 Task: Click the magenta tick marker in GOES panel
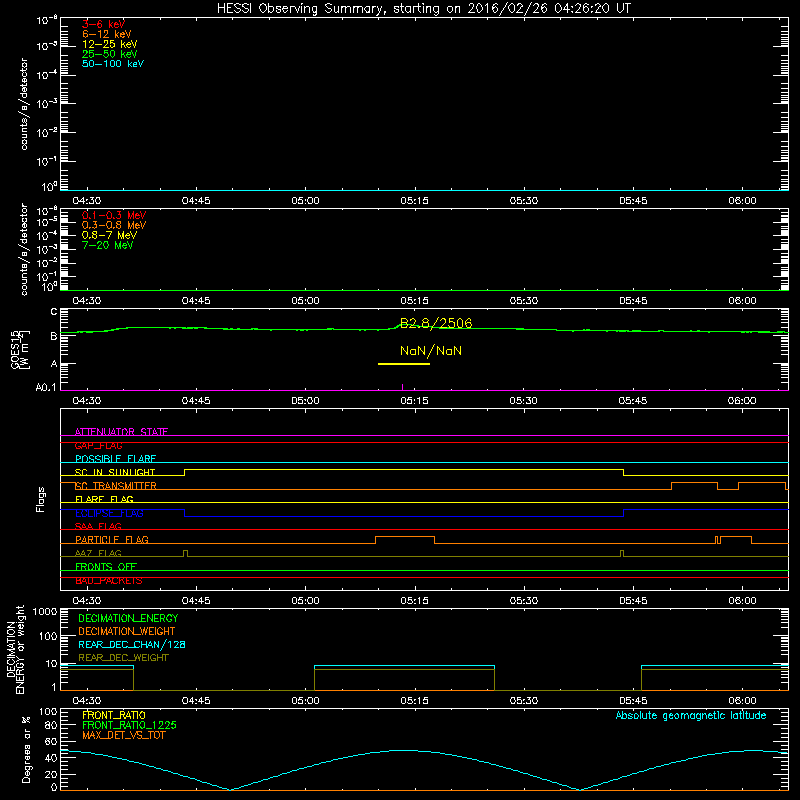403,387
